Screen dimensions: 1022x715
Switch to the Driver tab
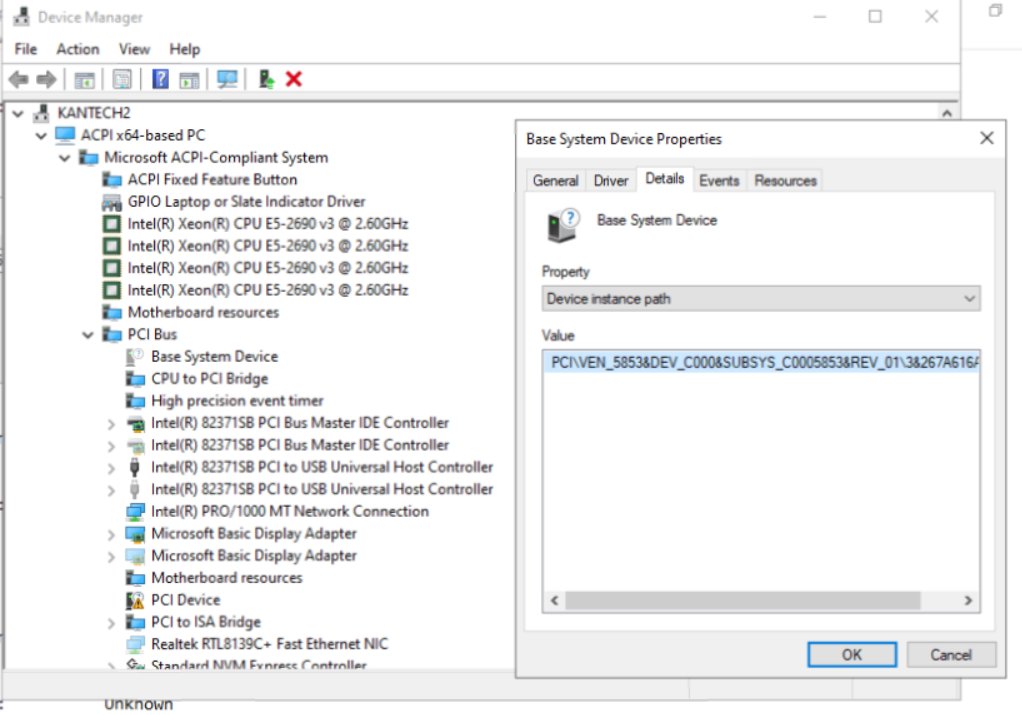click(610, 181)
